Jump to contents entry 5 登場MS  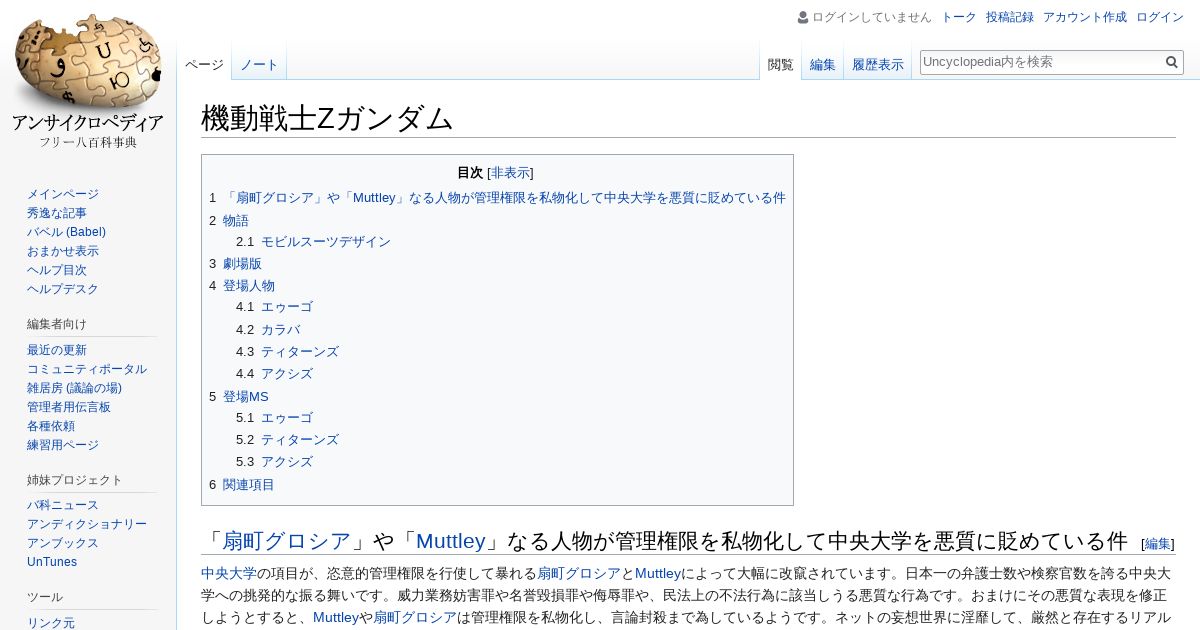pyautogui.click(x=239, y=397)
